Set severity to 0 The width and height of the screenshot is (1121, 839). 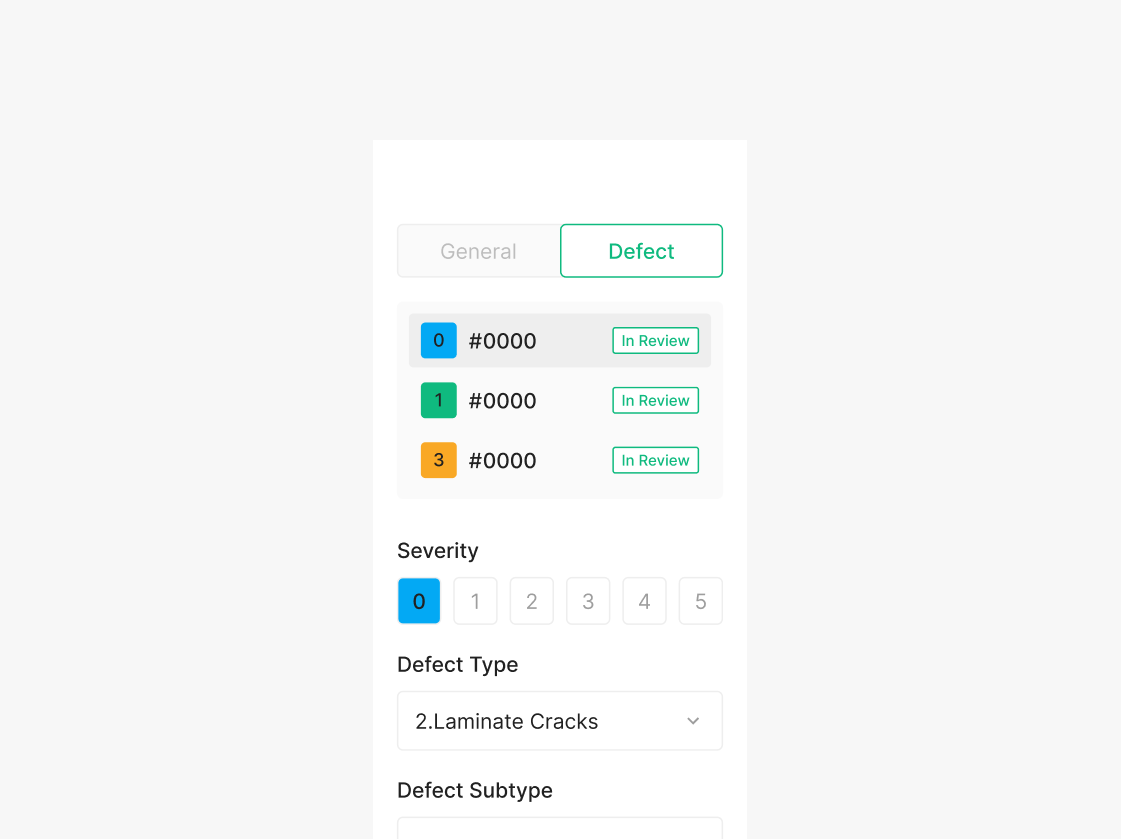point(419,601)
